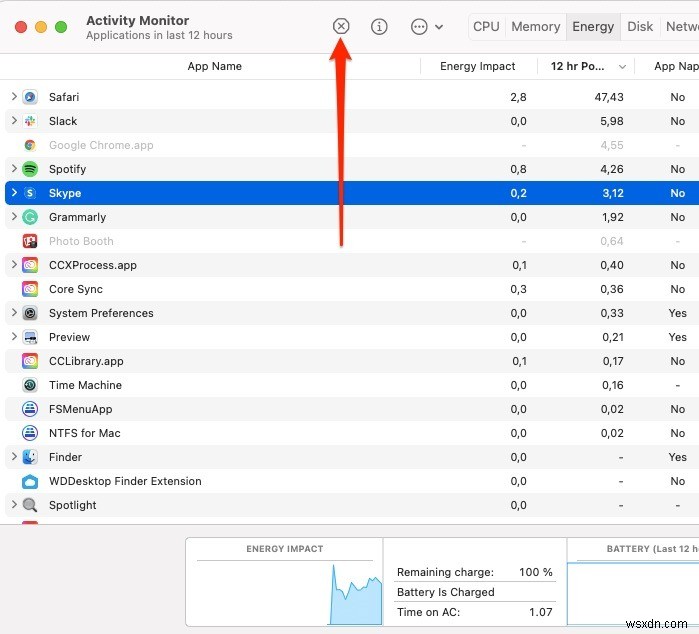Select the WDDesktop Finder Extension row name
This screenshot has width=699, height=634.
pyautogui.click(x=125, y=481)
